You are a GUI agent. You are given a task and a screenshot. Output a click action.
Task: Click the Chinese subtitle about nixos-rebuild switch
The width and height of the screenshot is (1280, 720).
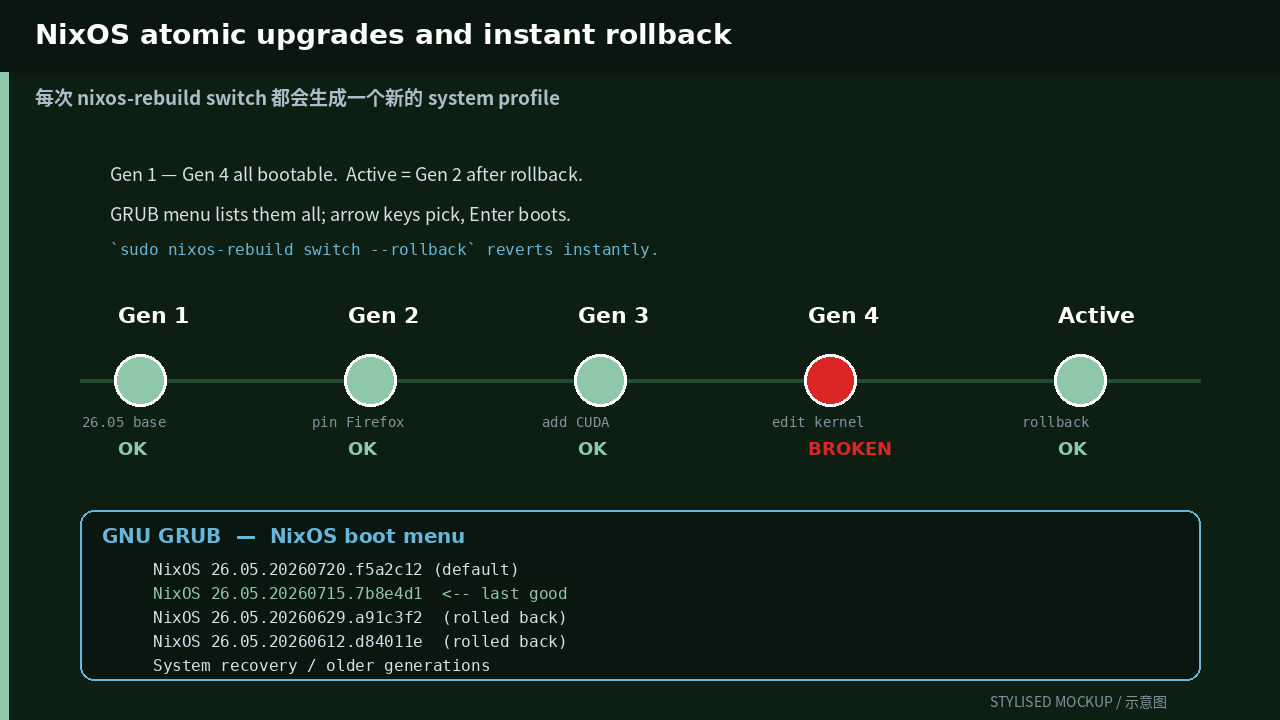[x=297, y=98]
